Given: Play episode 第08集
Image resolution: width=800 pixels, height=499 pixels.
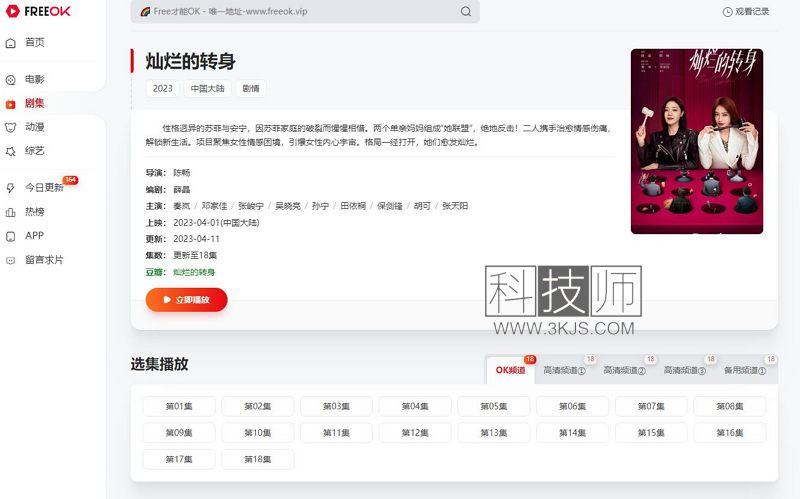Looking at the screenshot, I should tap(730, 406).
